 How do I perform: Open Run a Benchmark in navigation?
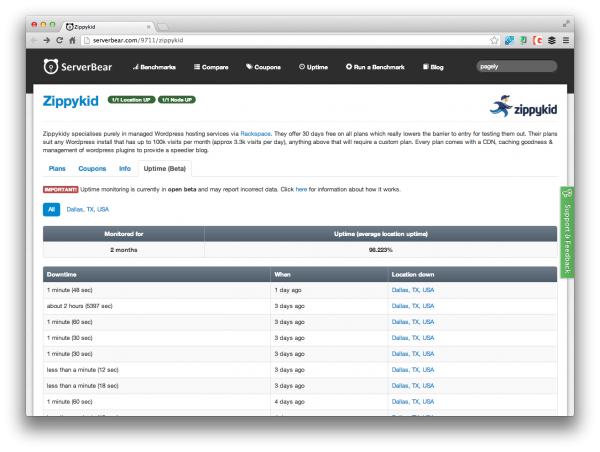point(375,67)
